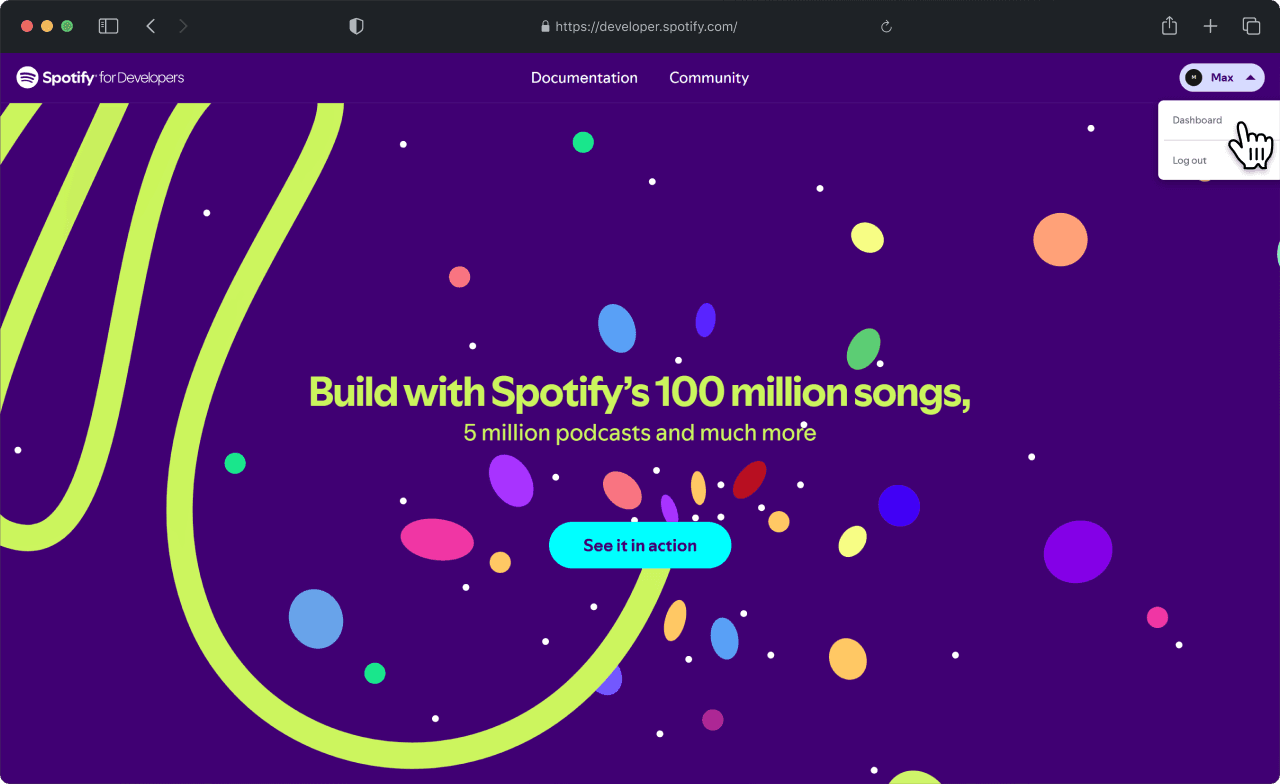
Task: Show the tab overview icon
Action: 1251,26
